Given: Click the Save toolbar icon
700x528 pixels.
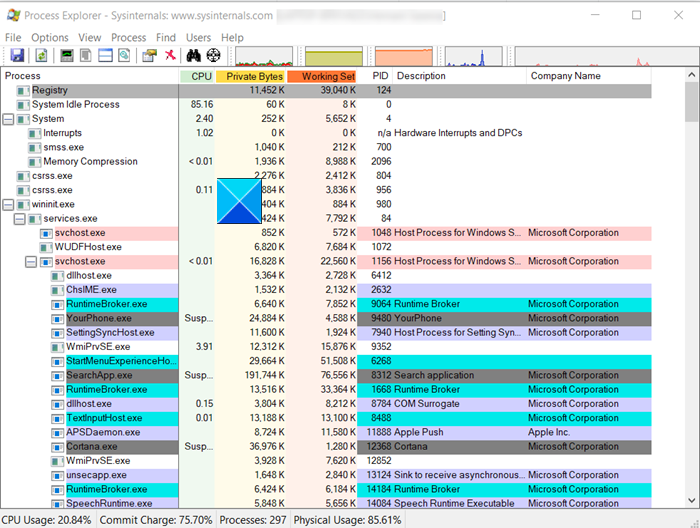Looking at the screenshot, I should point(15,56).
